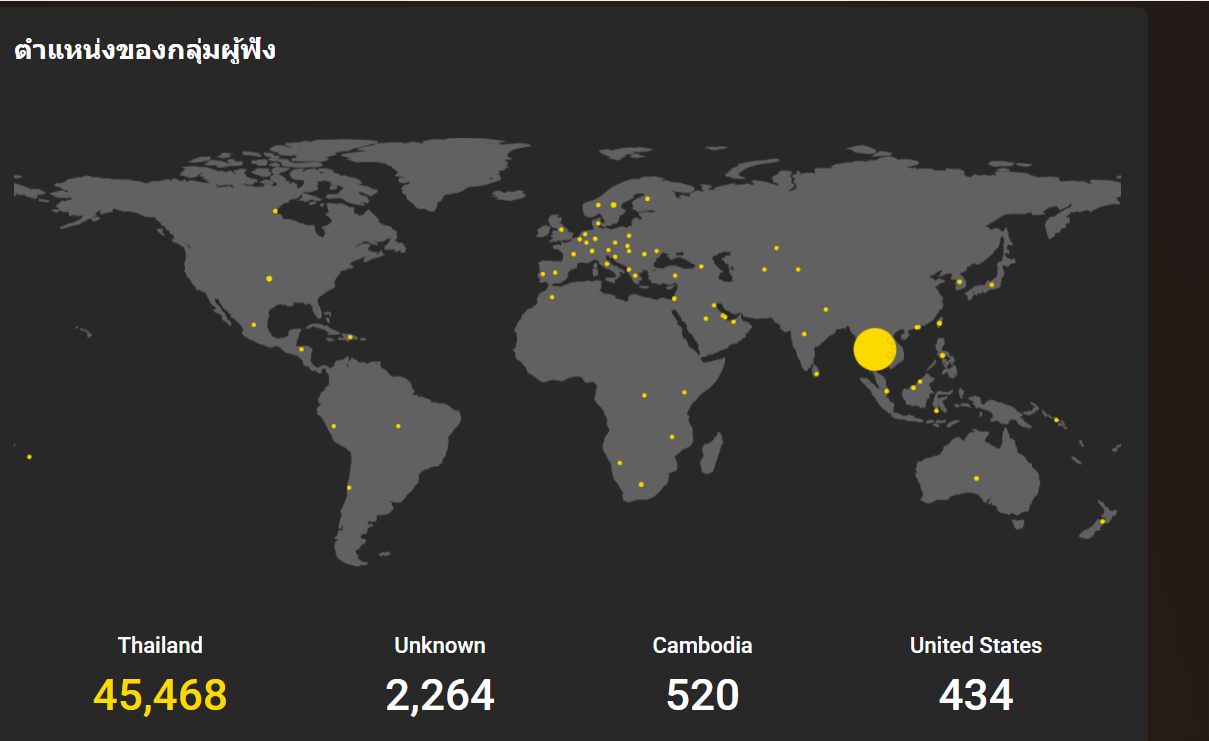Select the Unknown location label
The width and height of the screenshot is (1209, 741).
[440, 645]
